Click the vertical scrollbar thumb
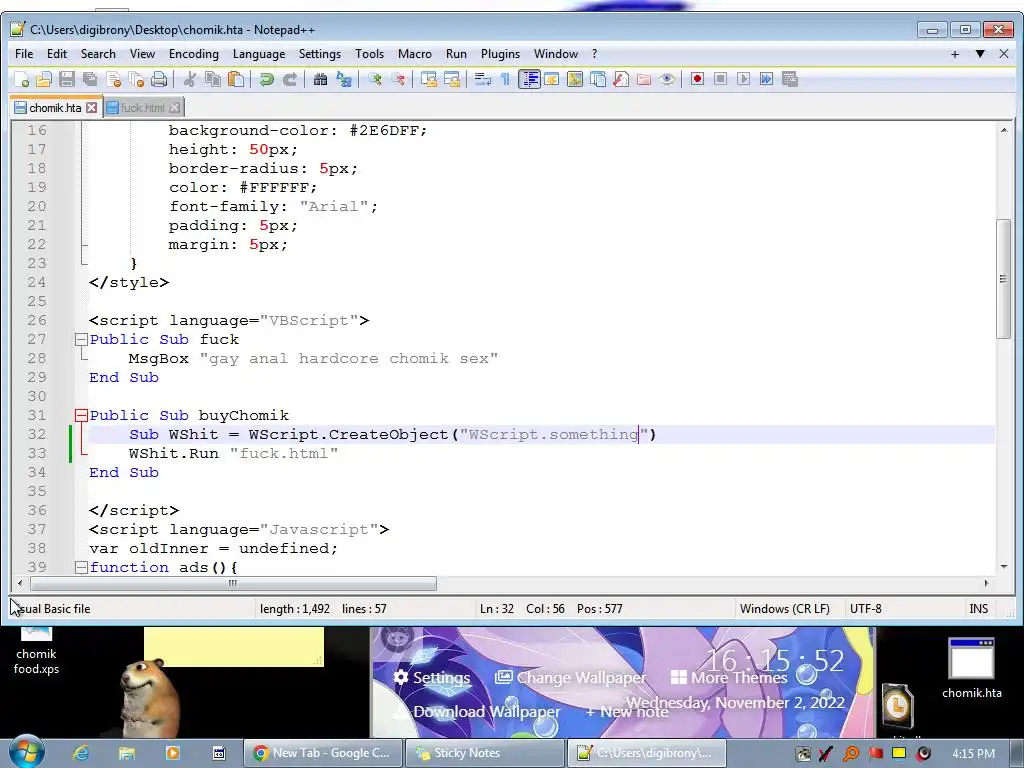Screen dimensions: 1024x768 pyautogui.click(x=1004, y=279)
